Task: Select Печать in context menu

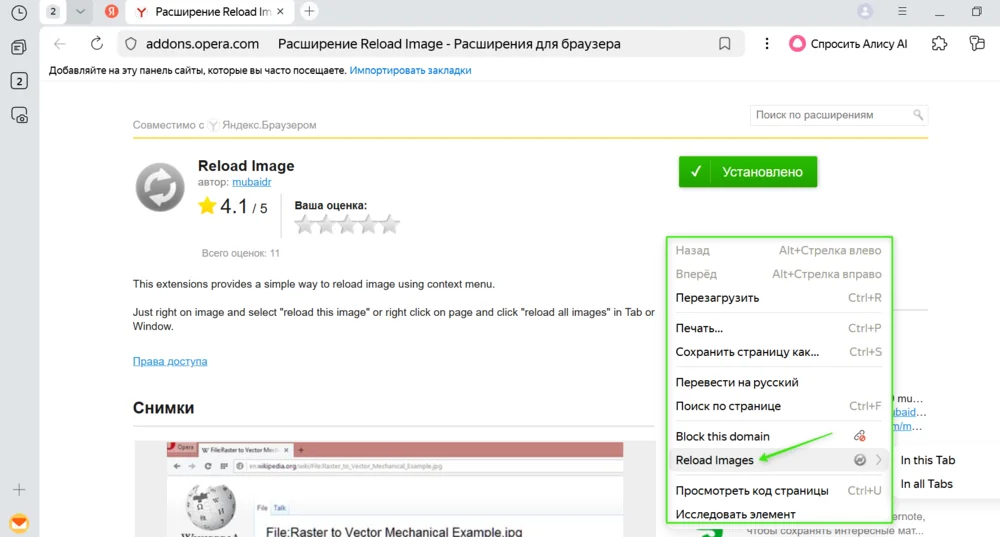Action: tap(778, 328)
